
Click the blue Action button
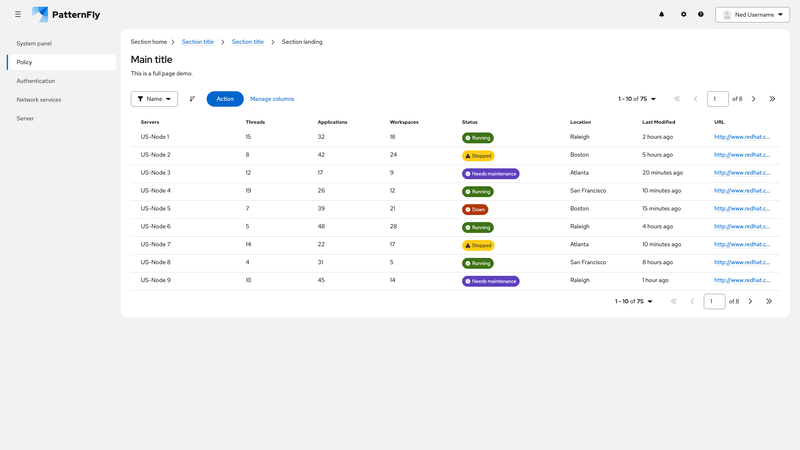click(225, 99)
